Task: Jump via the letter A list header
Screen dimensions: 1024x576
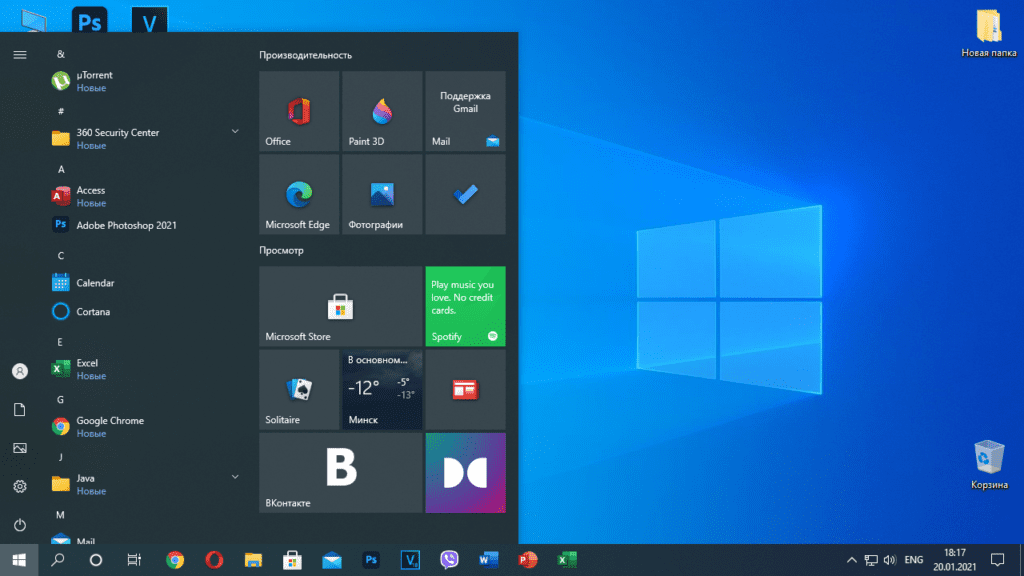Action: (61, 169)
